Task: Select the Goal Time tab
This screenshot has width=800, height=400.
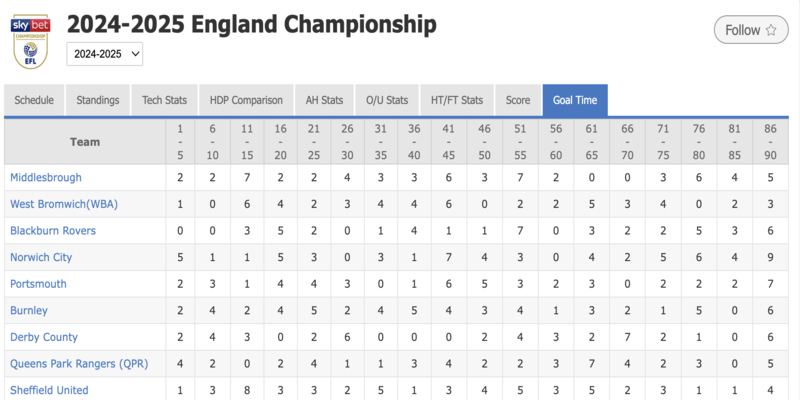Action: pyautogui.click(x=575, y=100)
